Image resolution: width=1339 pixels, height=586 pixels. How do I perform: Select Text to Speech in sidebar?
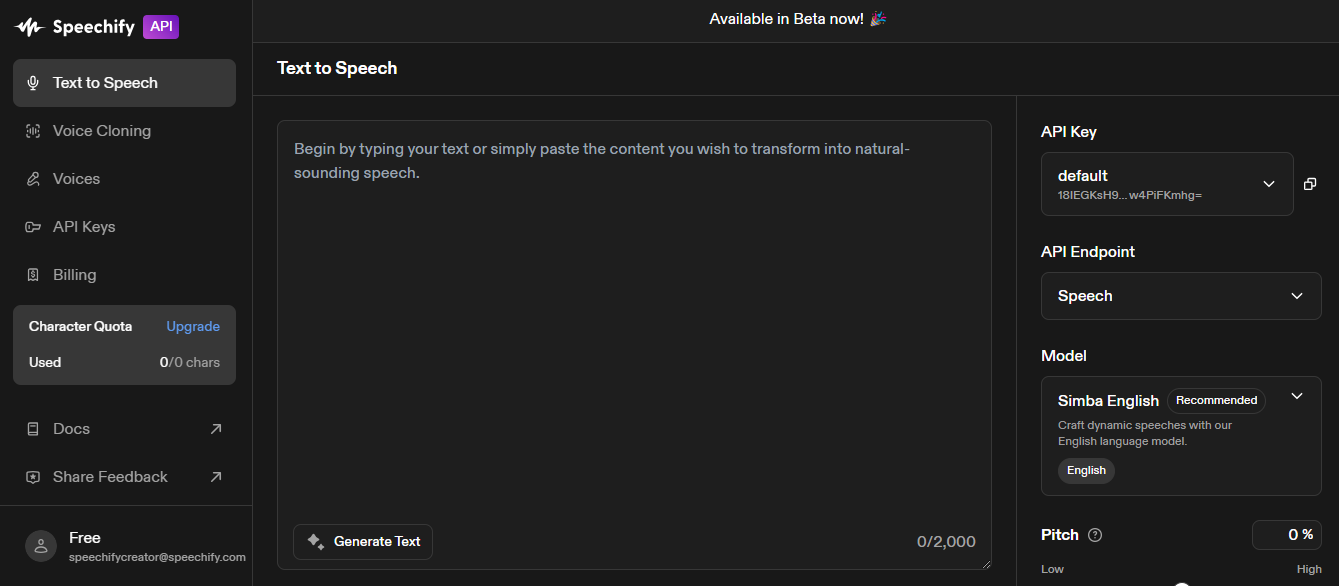[x=124, y=83]
